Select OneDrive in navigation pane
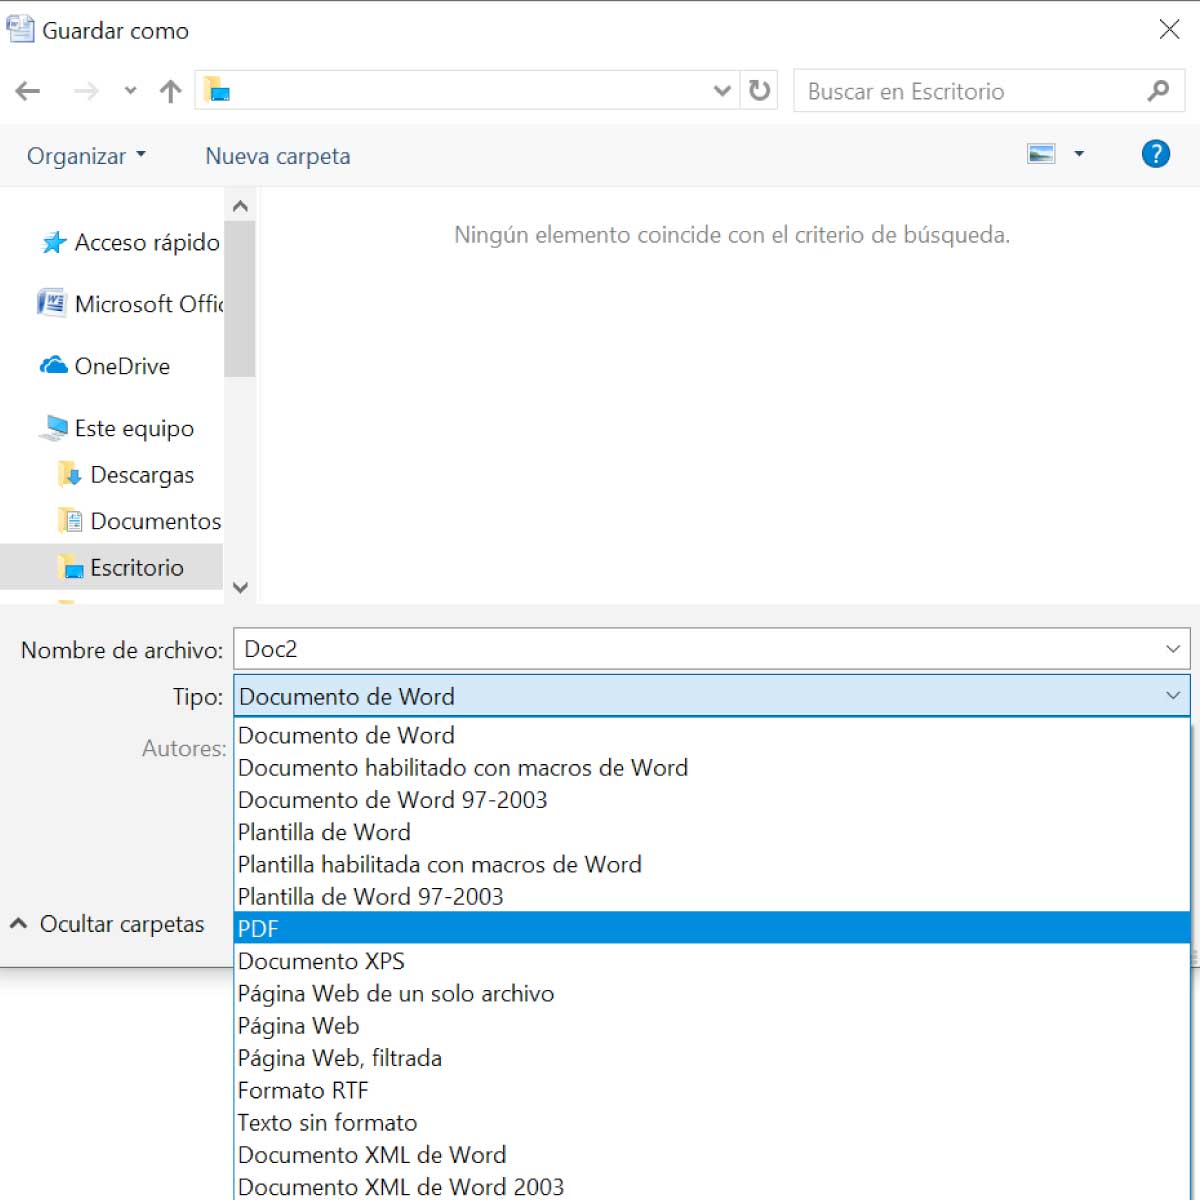Image resolution: width=1200 pixels, height=1200 pixels. click(122, 366)
